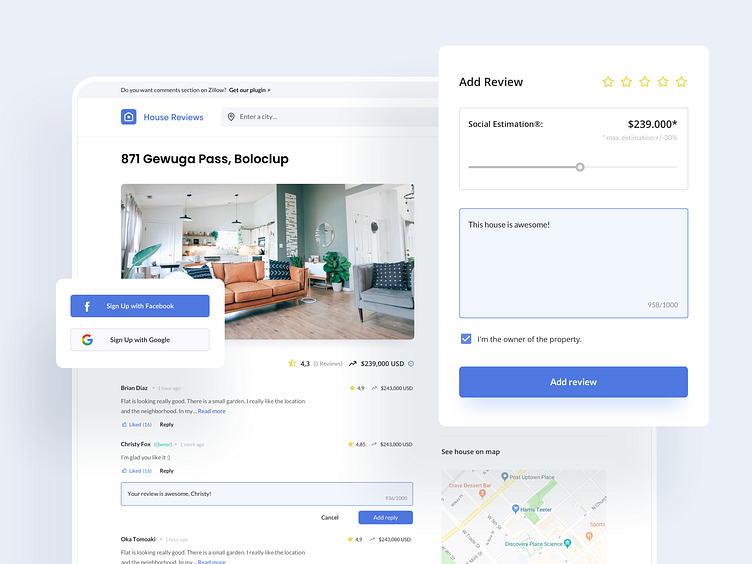Expand Brian Diaz's review with Read more
Screen dimensions: 752x564
click(x=212, y=411)
